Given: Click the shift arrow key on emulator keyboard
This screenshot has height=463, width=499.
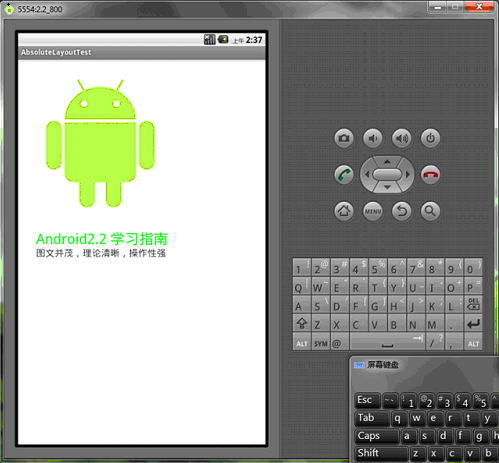Looking at the screenshot, I should (302, 323).
